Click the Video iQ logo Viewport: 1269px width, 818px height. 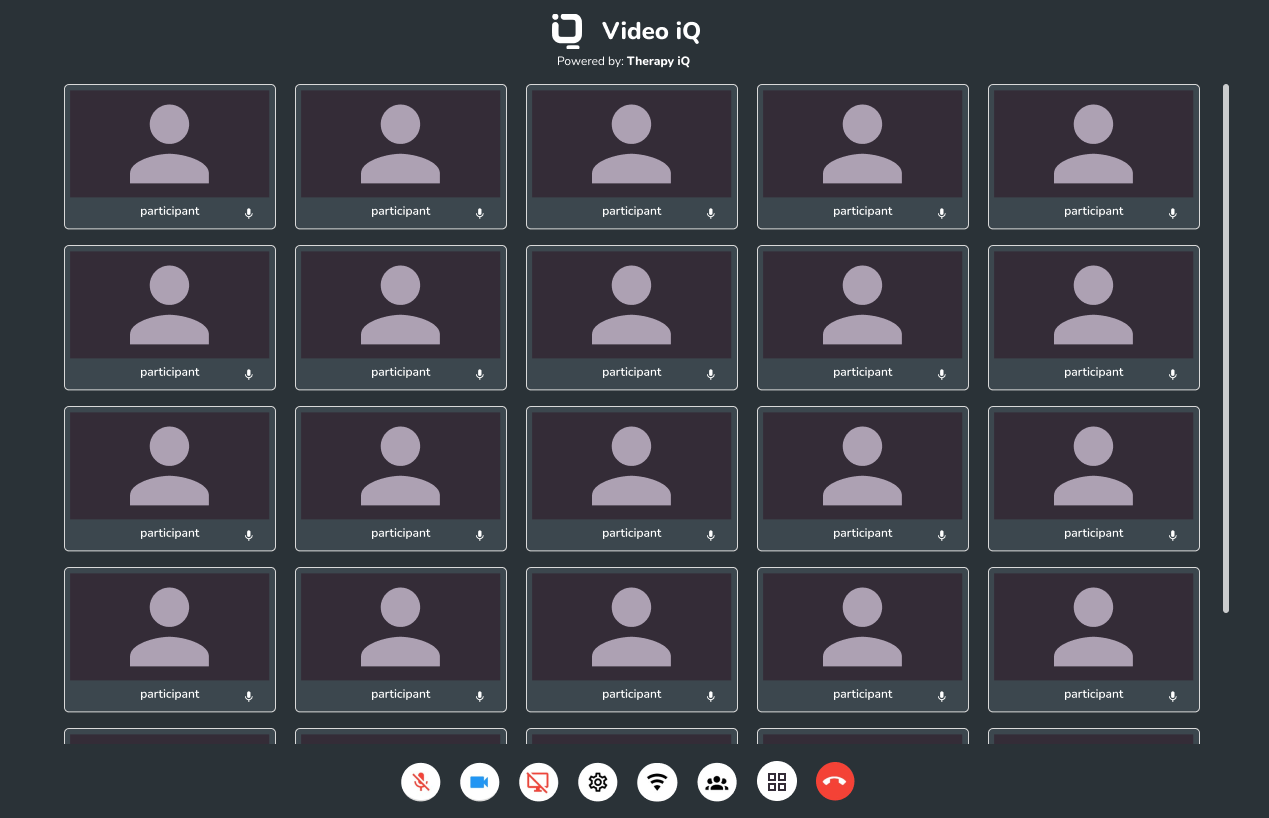tap(566, 30)
